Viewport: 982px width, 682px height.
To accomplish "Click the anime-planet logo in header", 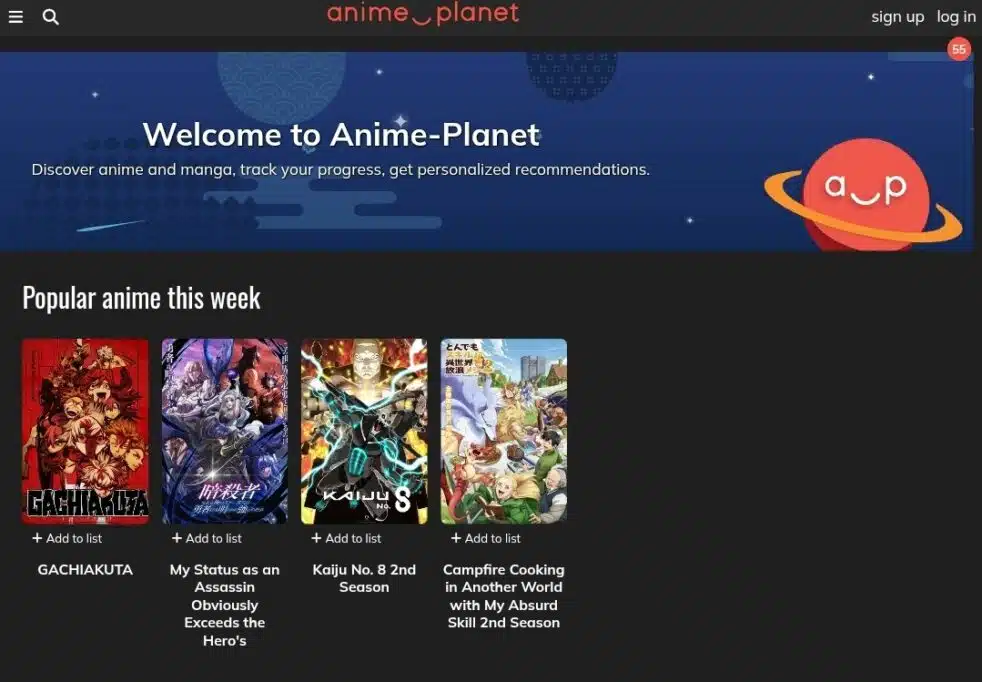I will click(x=423, y=14).
